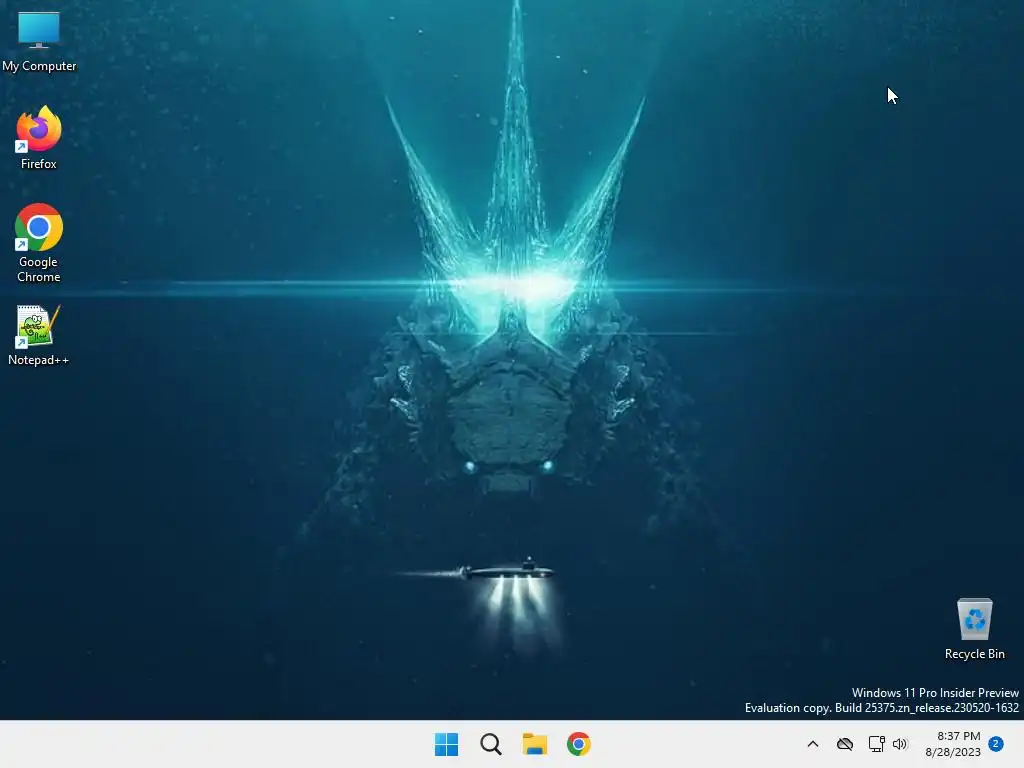Viewport: 1024px width, 768px height.
Task: Open notification badge showing 2
Action: tap(996, 744)
